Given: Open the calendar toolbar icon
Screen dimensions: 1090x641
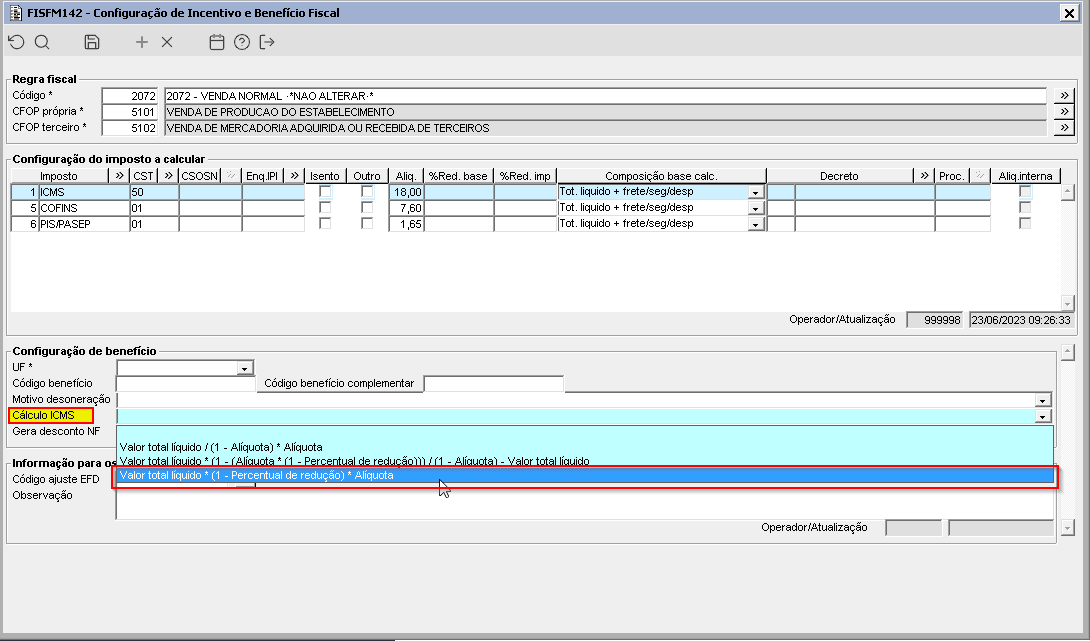Looking at the screenshot, I should [217, 42].
